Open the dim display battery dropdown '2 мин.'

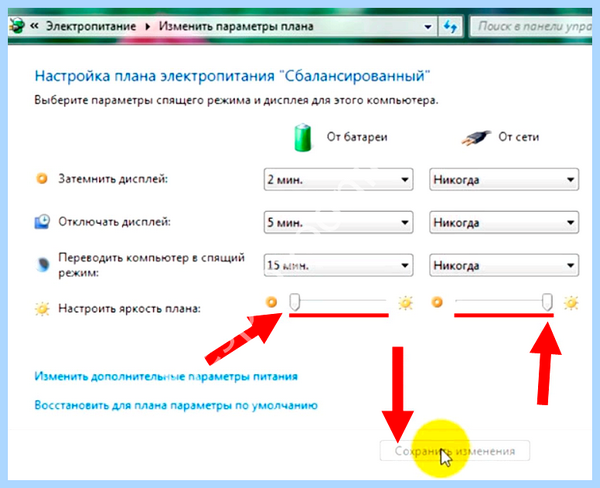[x=338, y=179]
